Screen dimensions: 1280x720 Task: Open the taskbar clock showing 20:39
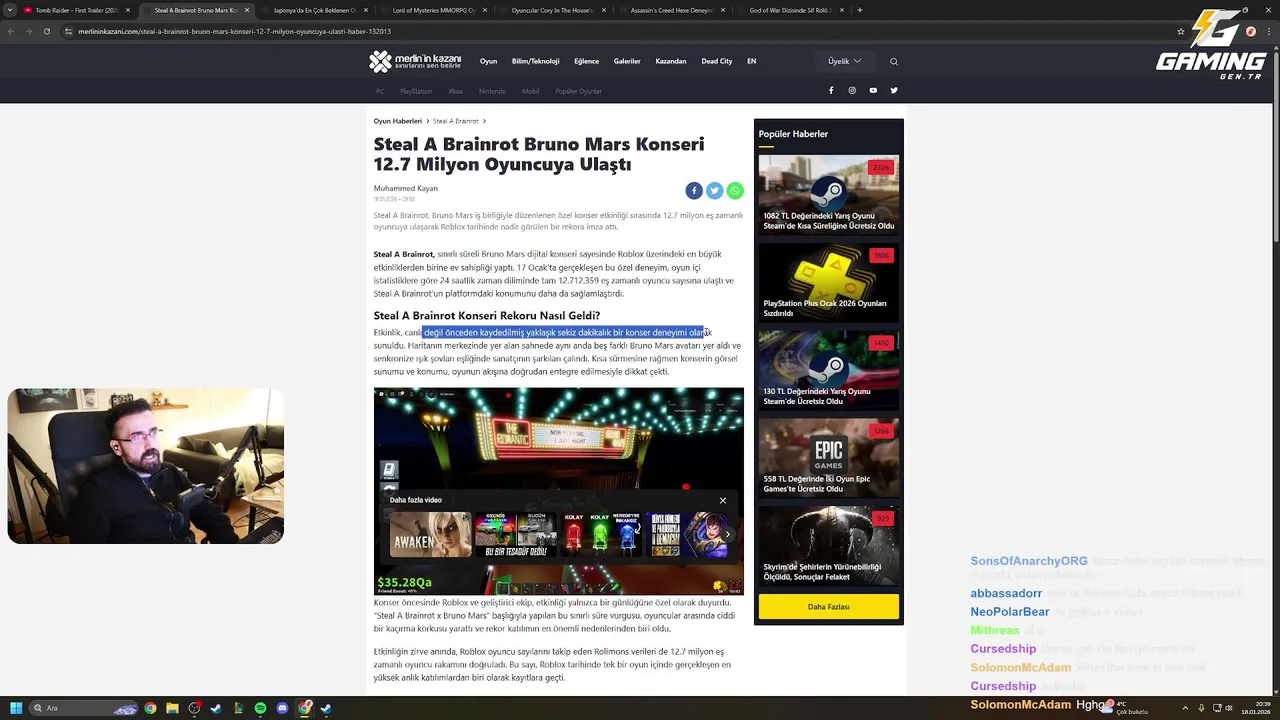(x=1255, y=708)
